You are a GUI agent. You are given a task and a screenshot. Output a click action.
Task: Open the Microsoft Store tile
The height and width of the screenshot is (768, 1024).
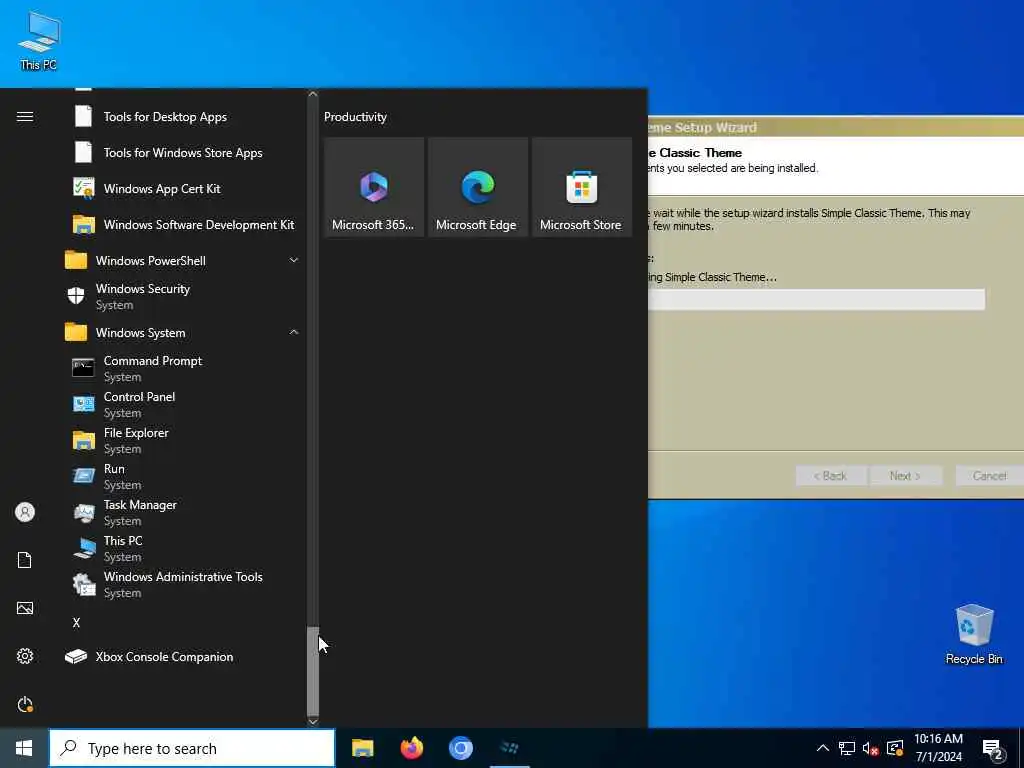point(581,187)
